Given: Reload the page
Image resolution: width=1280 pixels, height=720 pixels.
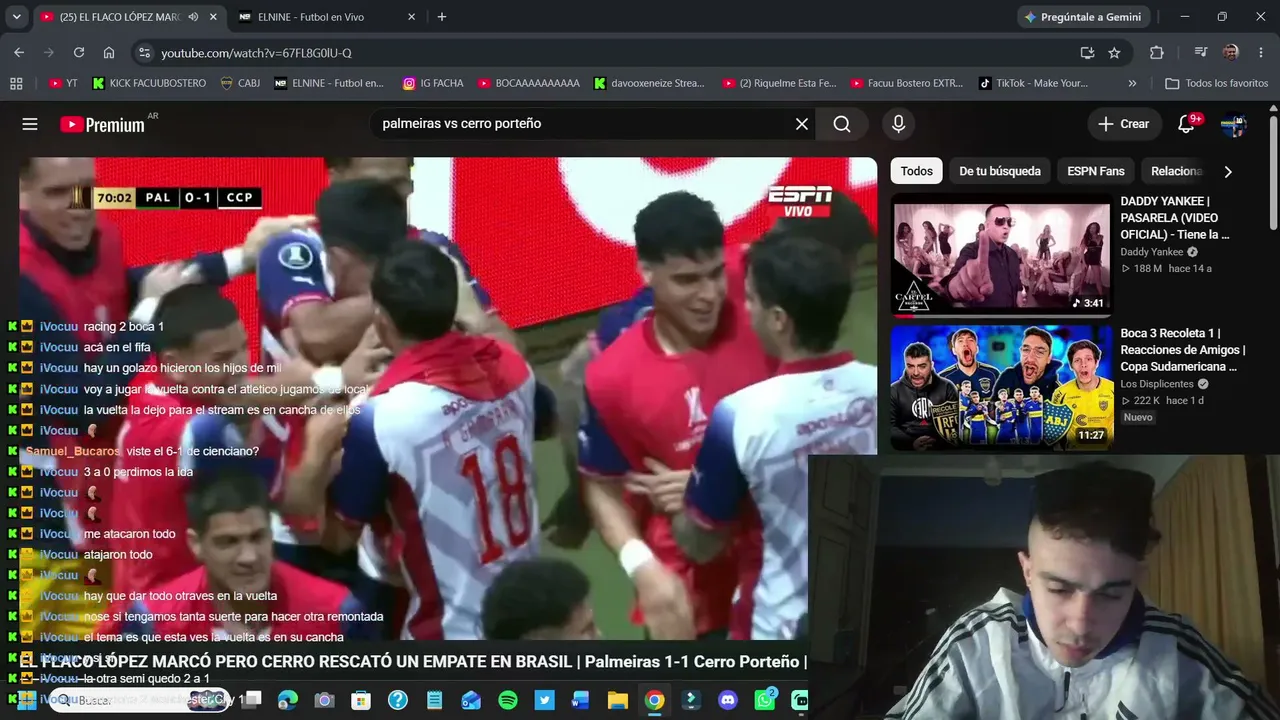Looking at the screenshot, I should 79,52.
